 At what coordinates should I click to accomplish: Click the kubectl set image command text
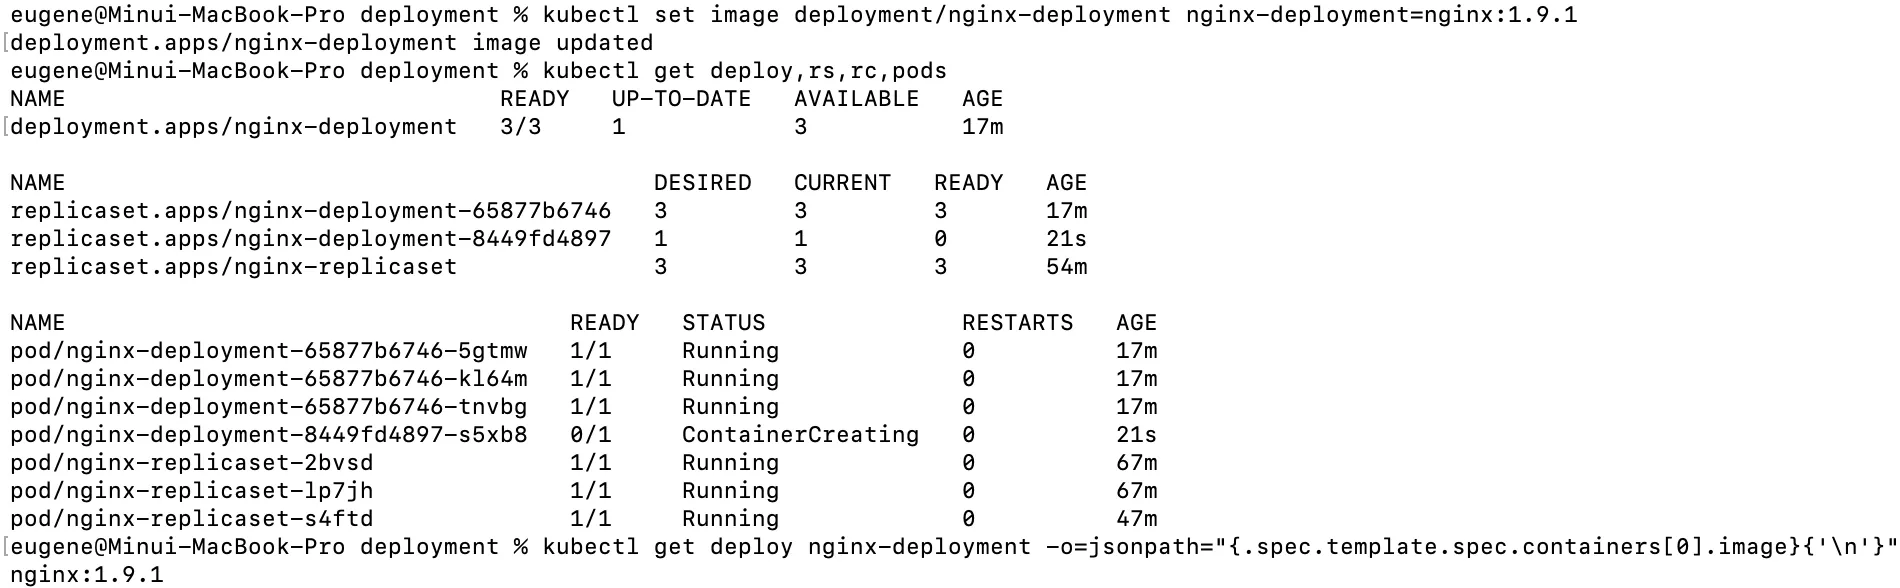(x=1060, y=15)
